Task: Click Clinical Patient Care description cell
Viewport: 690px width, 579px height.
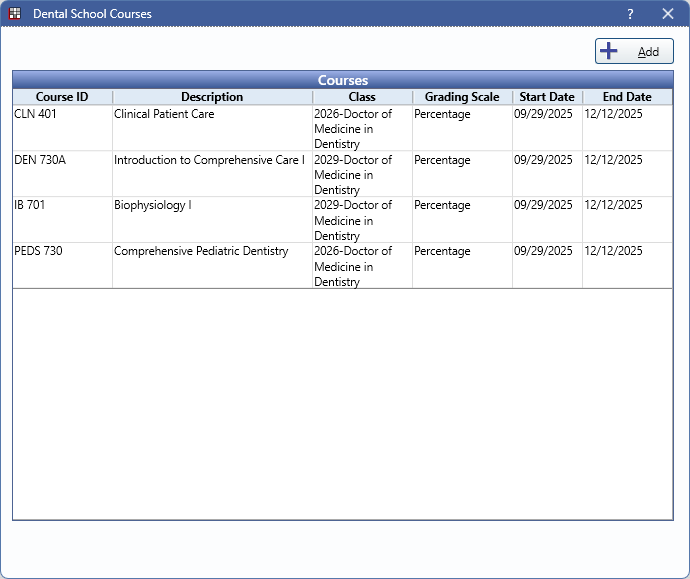Action: 164,114
